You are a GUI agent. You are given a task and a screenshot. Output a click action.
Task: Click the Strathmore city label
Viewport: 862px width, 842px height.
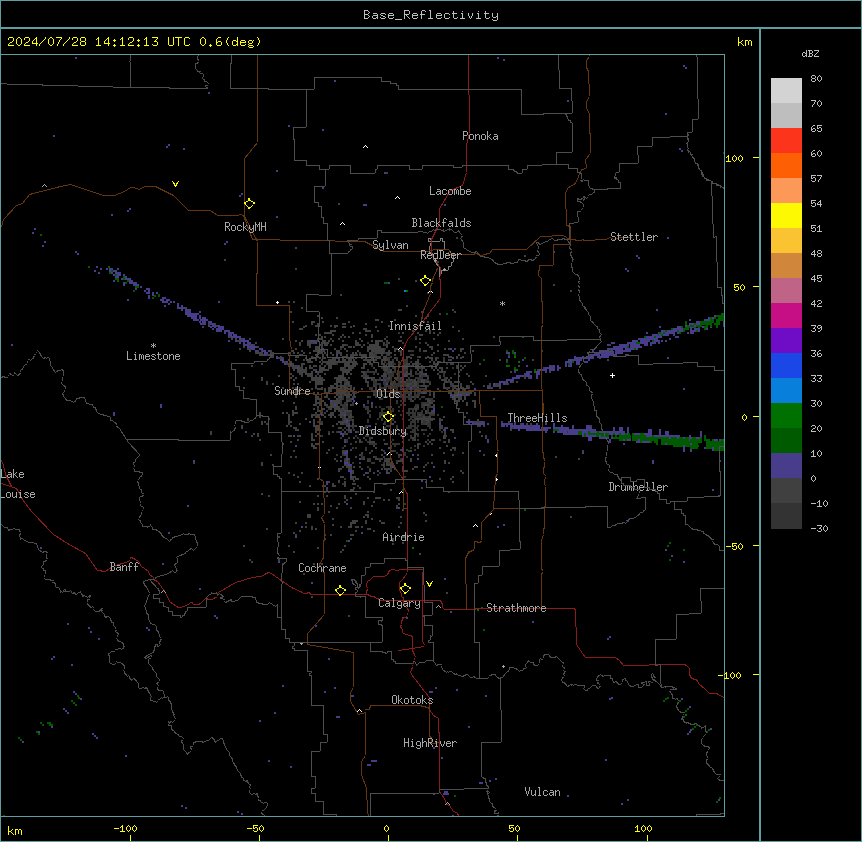point(516,608)
